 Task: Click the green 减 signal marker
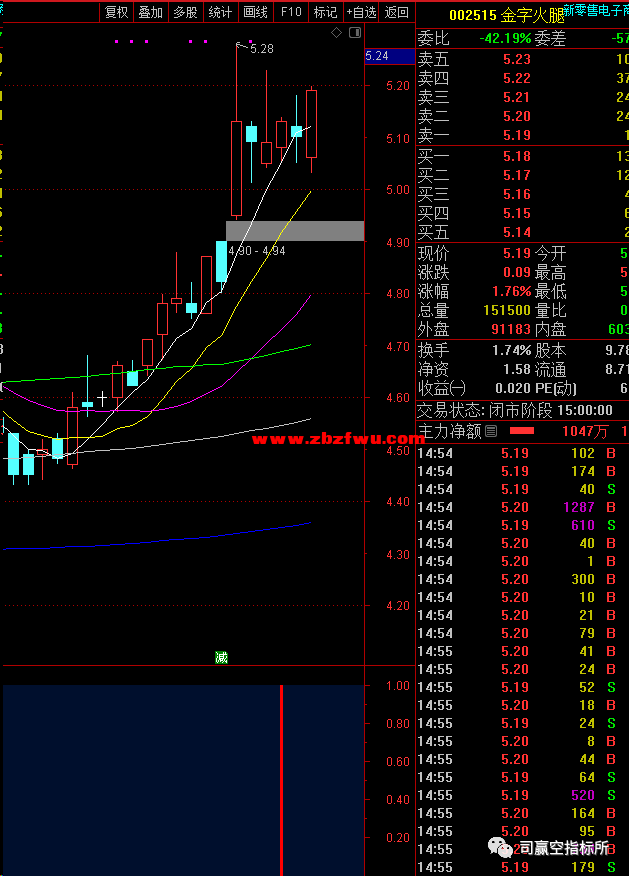click(221, 658)
